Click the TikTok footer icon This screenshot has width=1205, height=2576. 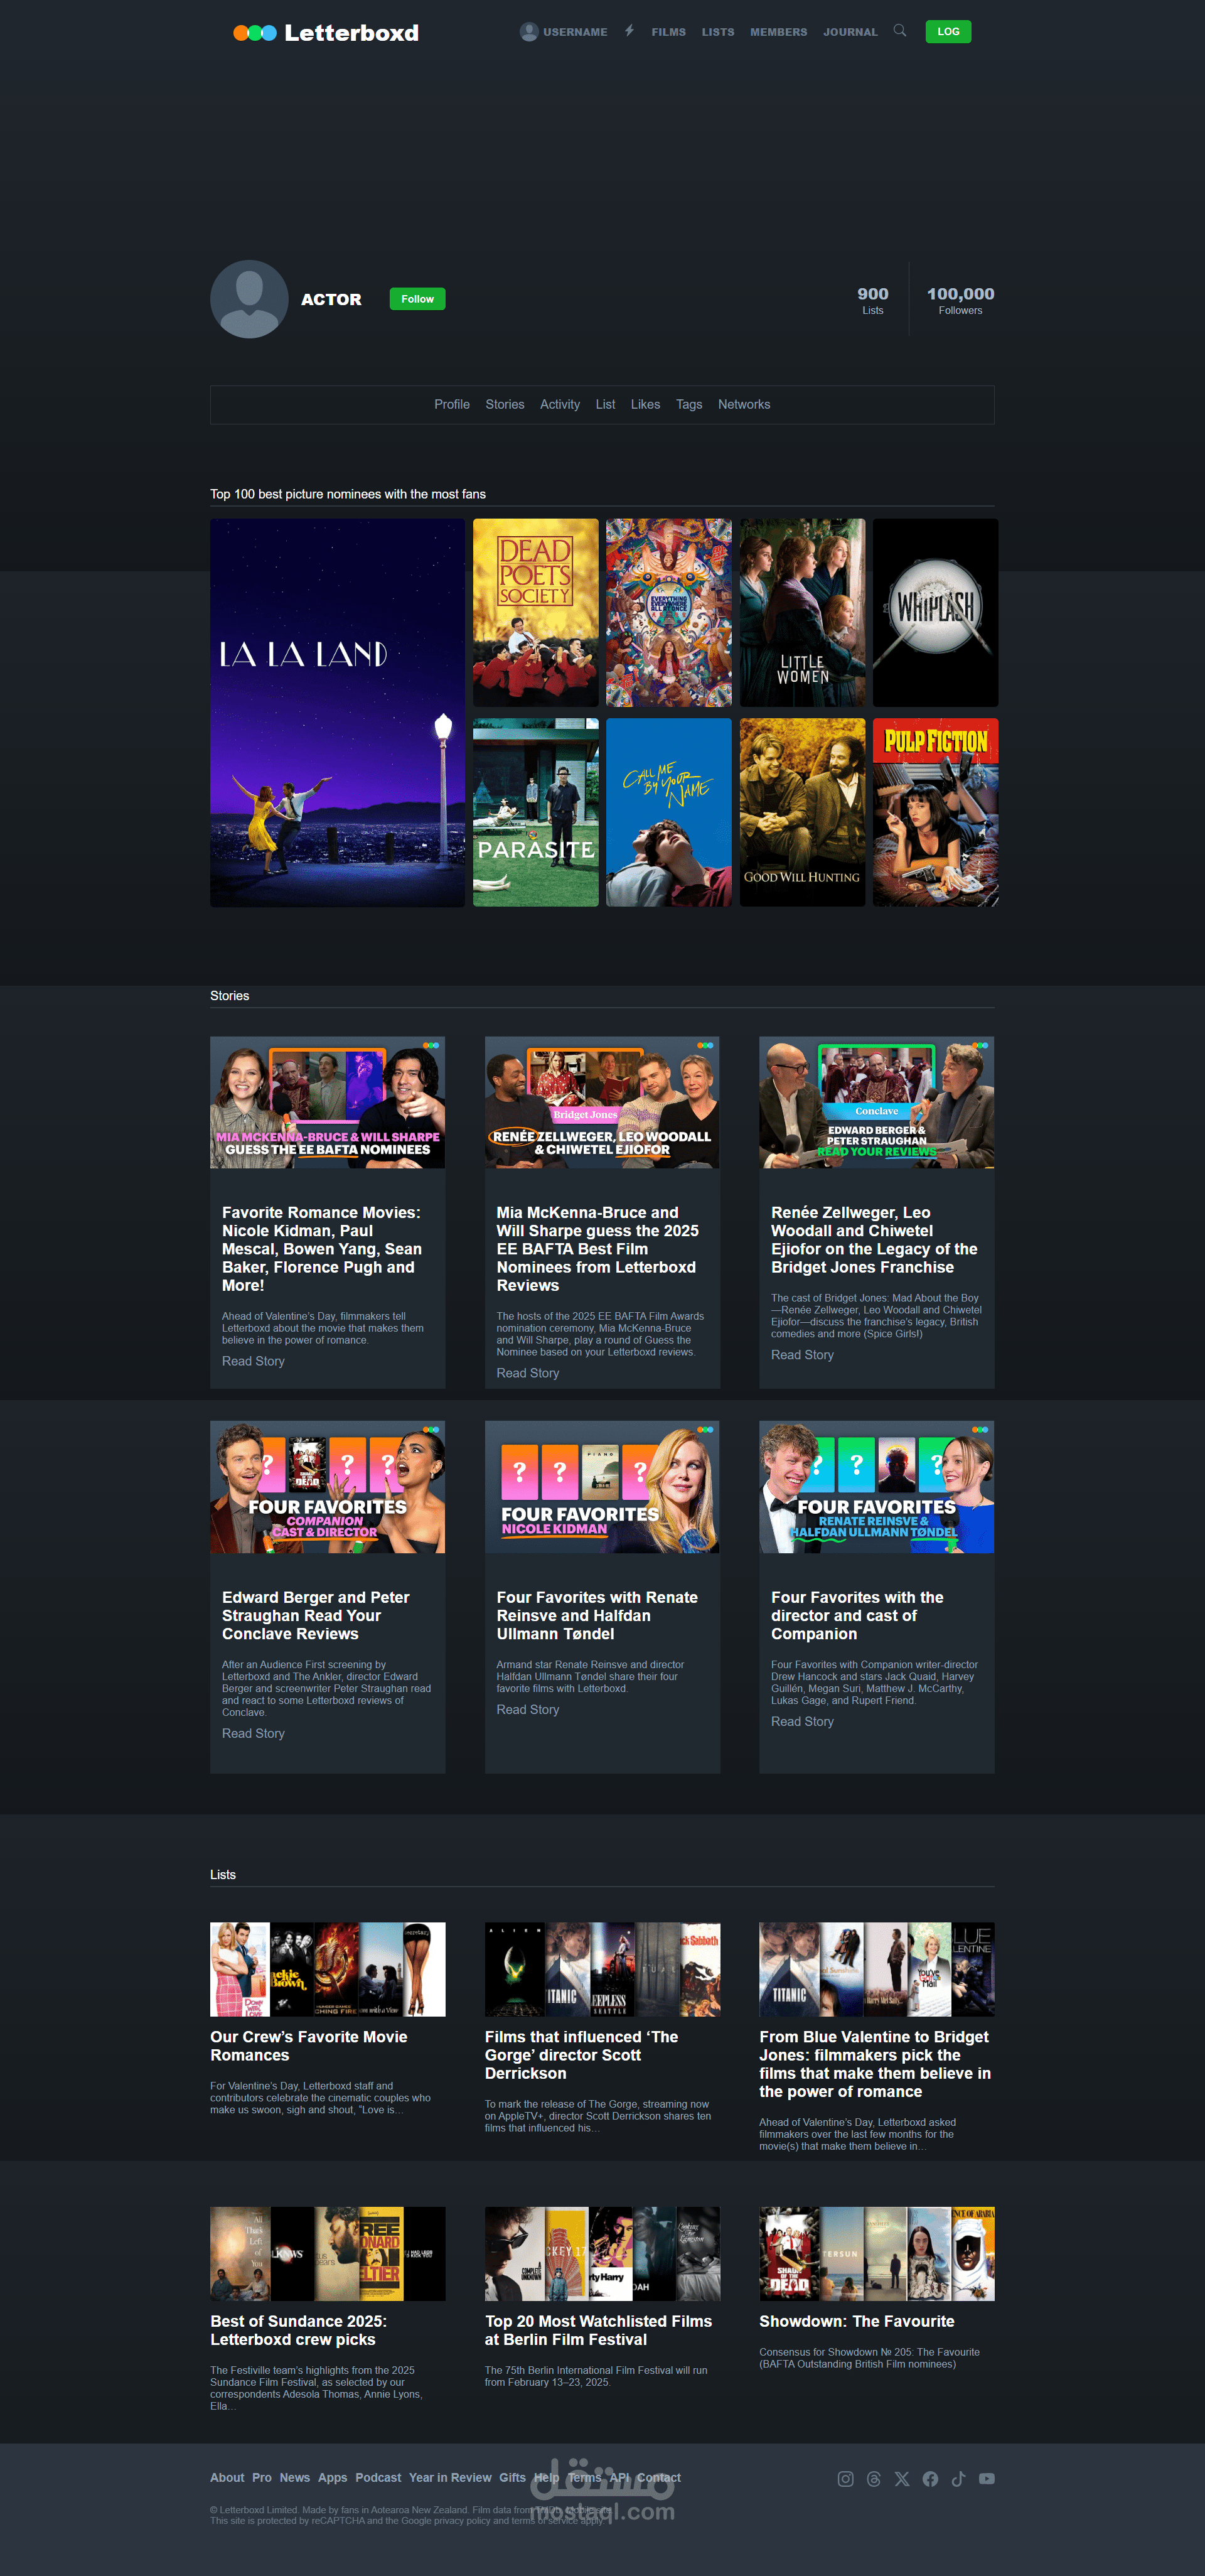(958, 2478)
